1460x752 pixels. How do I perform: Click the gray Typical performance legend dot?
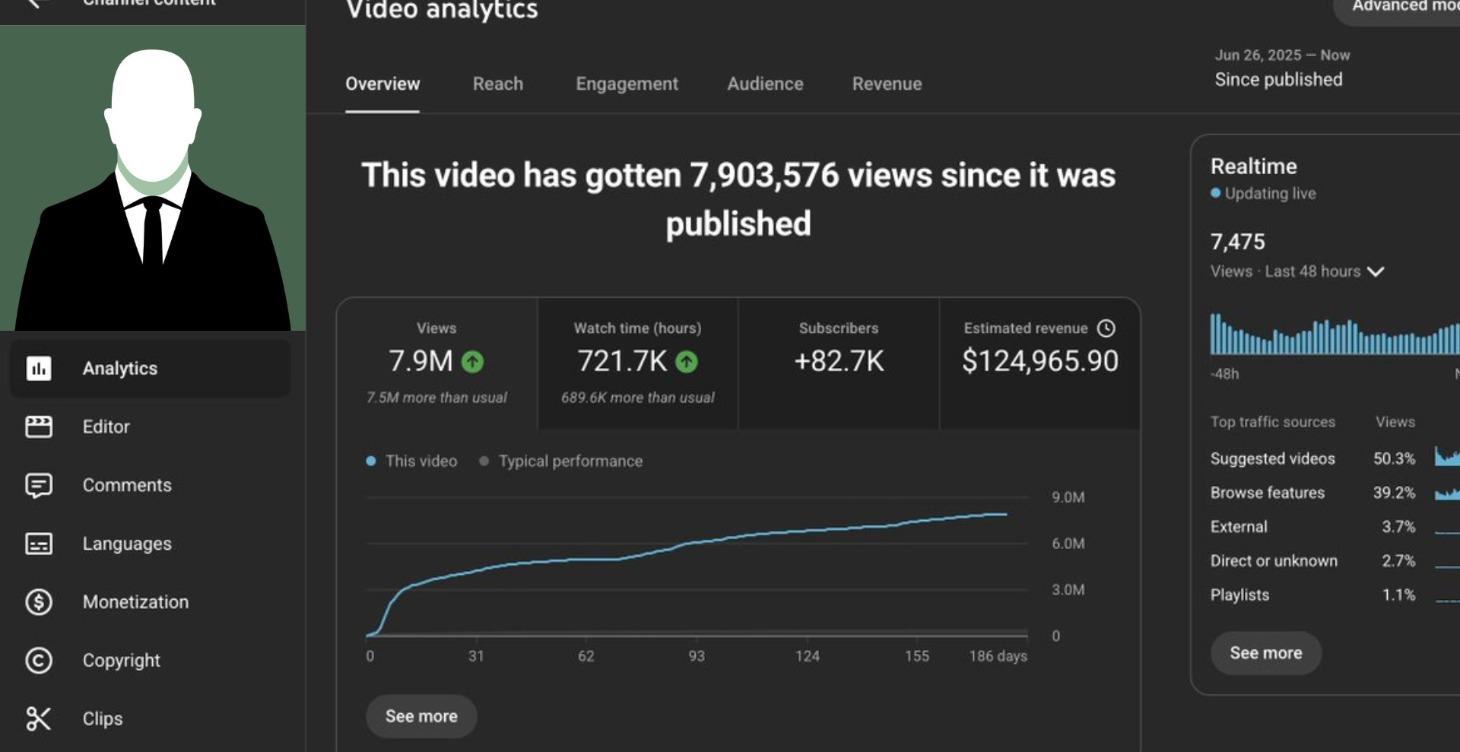[484, 461]
